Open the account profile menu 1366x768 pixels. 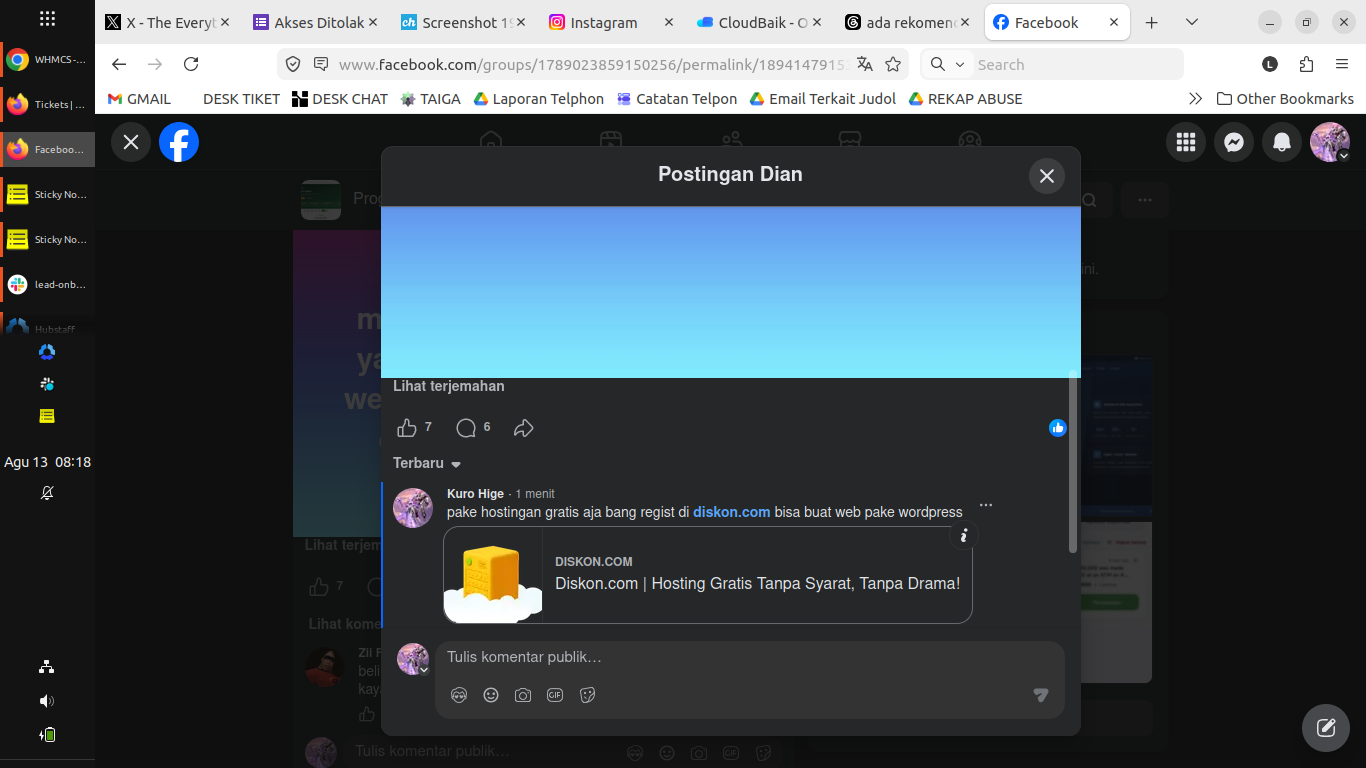[1330, 143]
